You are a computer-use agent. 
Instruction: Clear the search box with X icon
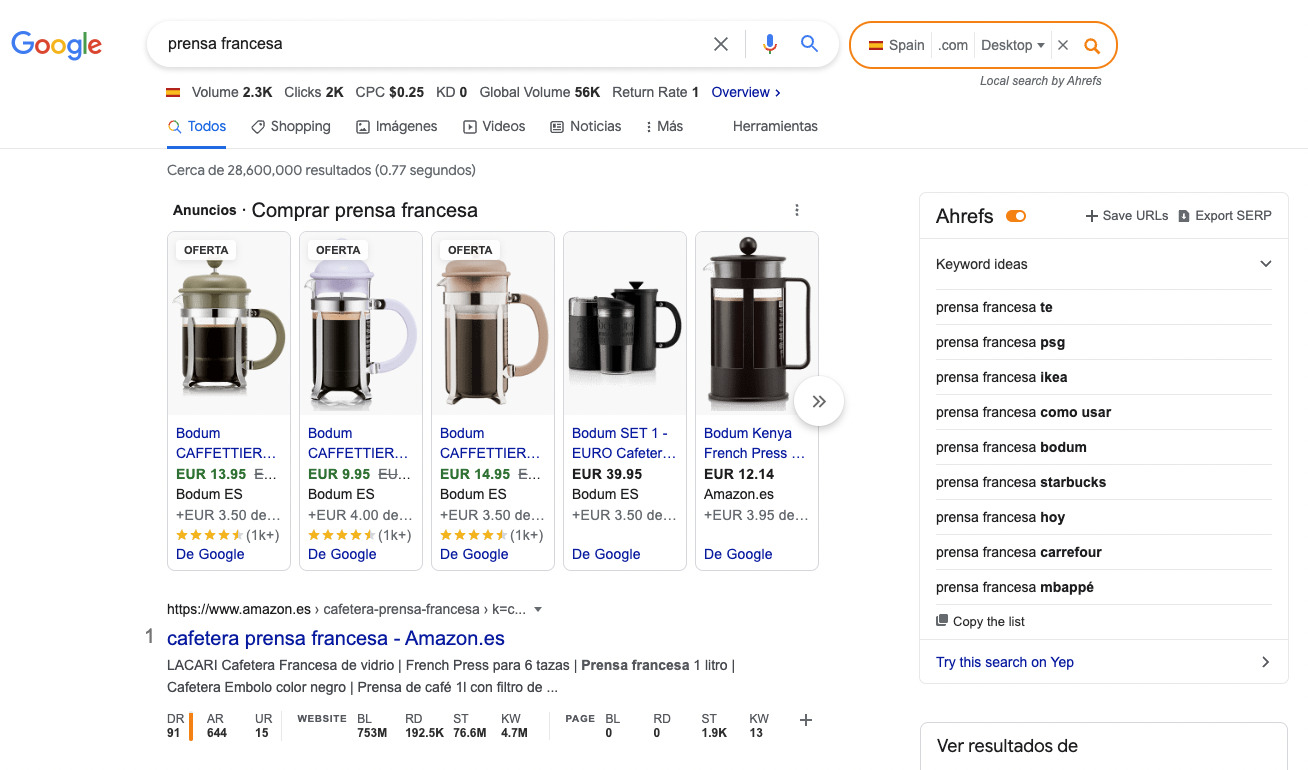pyautogui.click(x=721, y=44)
